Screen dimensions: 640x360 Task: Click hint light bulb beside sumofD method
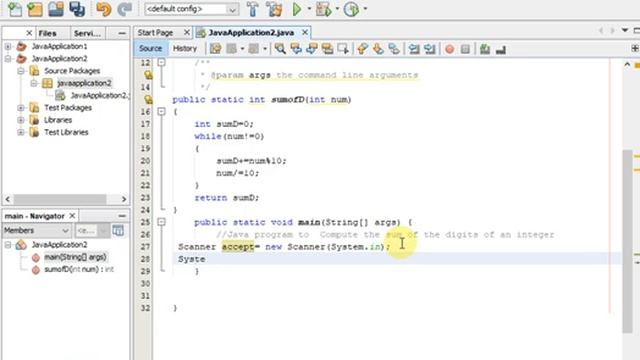(x=148, y=100)
